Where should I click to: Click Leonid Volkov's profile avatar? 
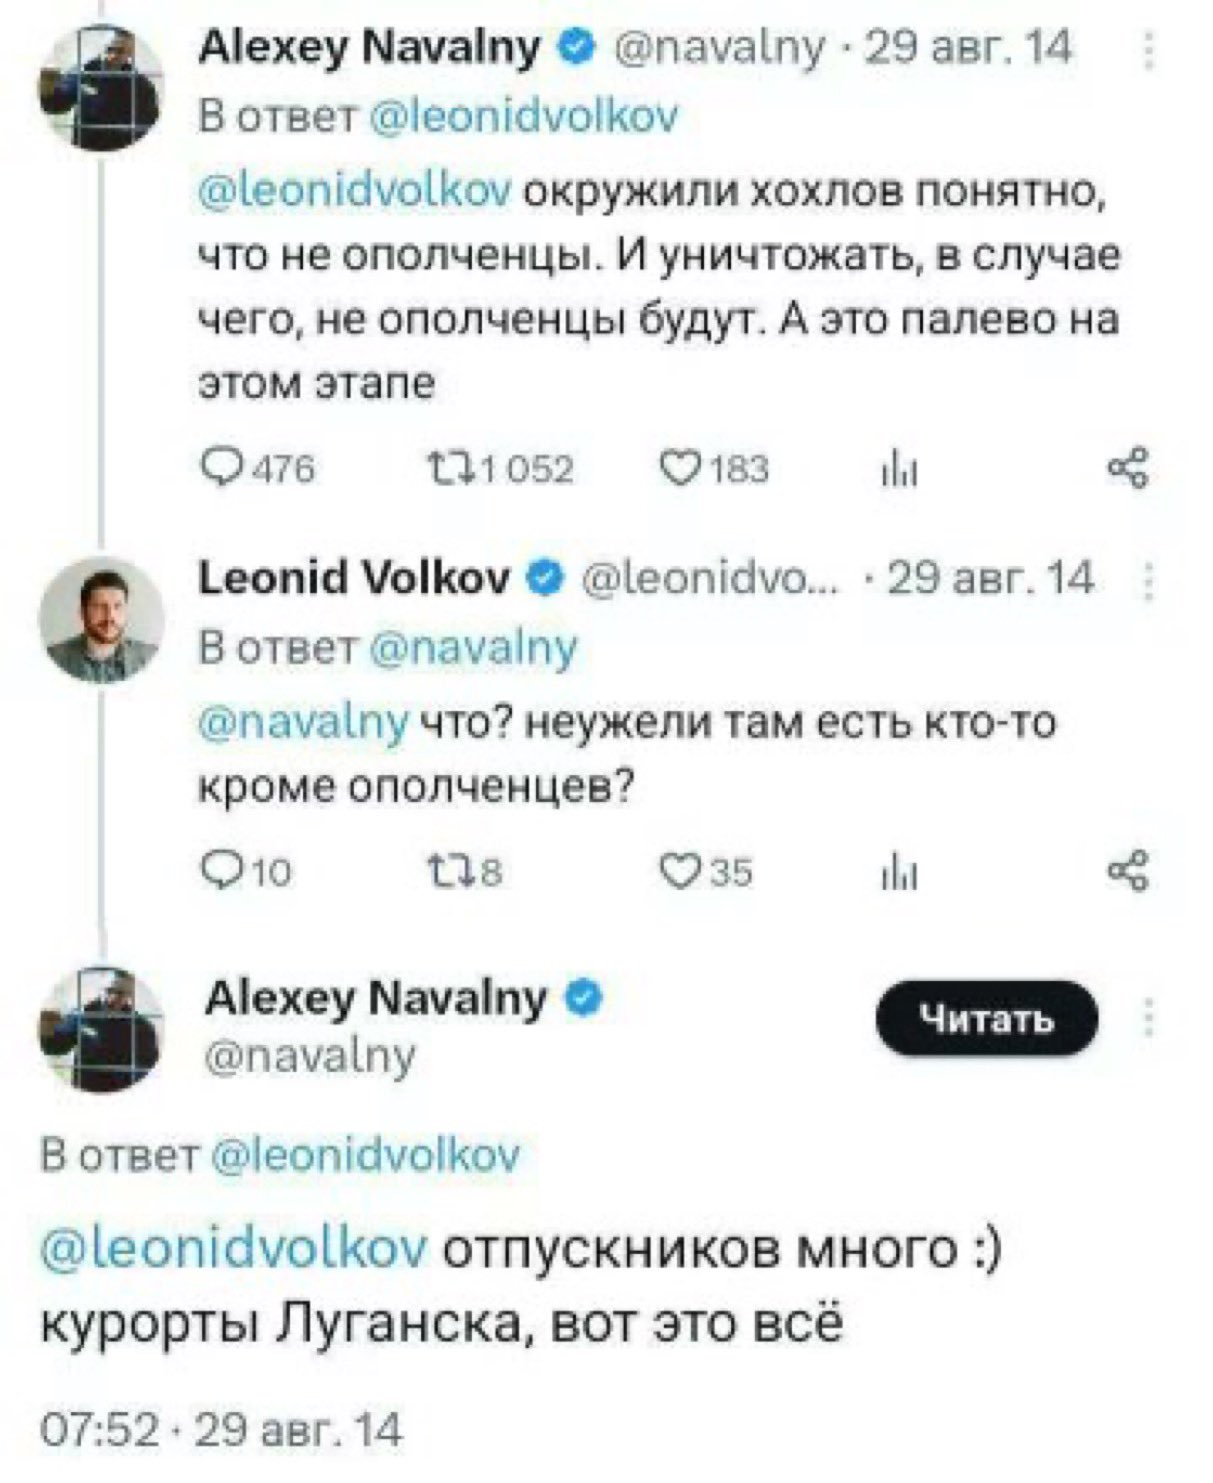(x=101, y=621)
